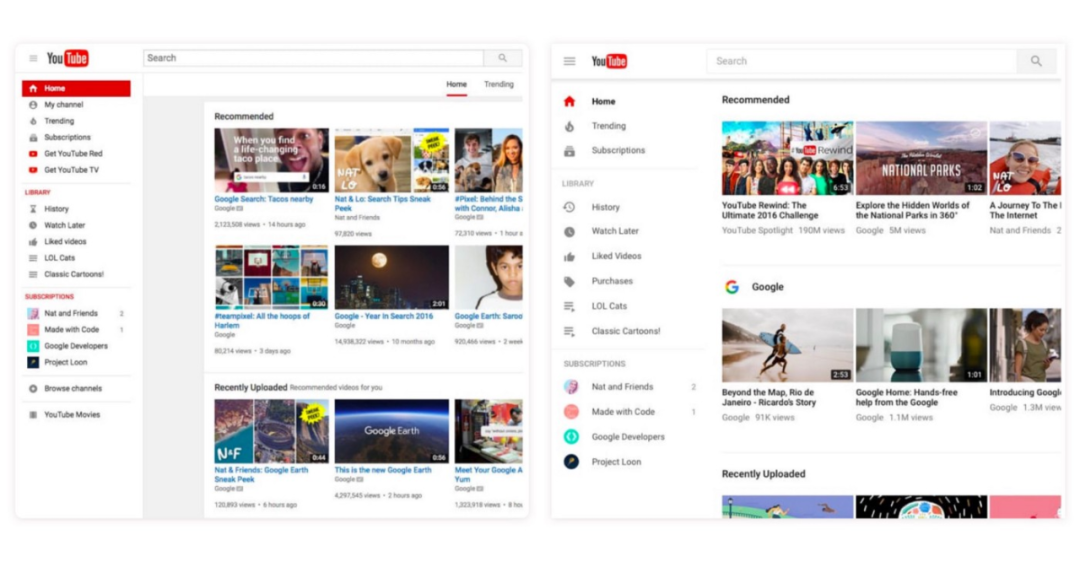This screenshot has width=1080, height=562.
Task: Click LOL Cats playlist icon in new layout
Action: (570, 306)
